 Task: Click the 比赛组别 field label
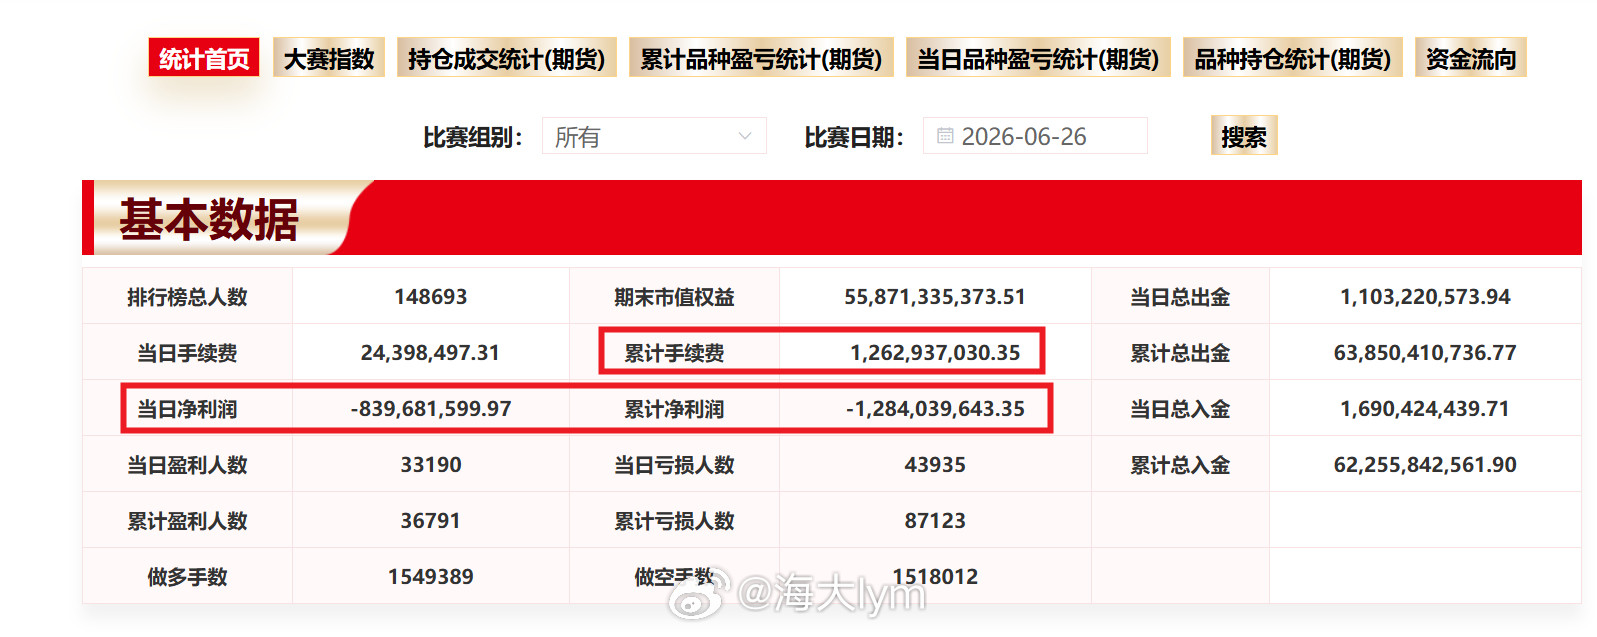click(x=472, y=137)
